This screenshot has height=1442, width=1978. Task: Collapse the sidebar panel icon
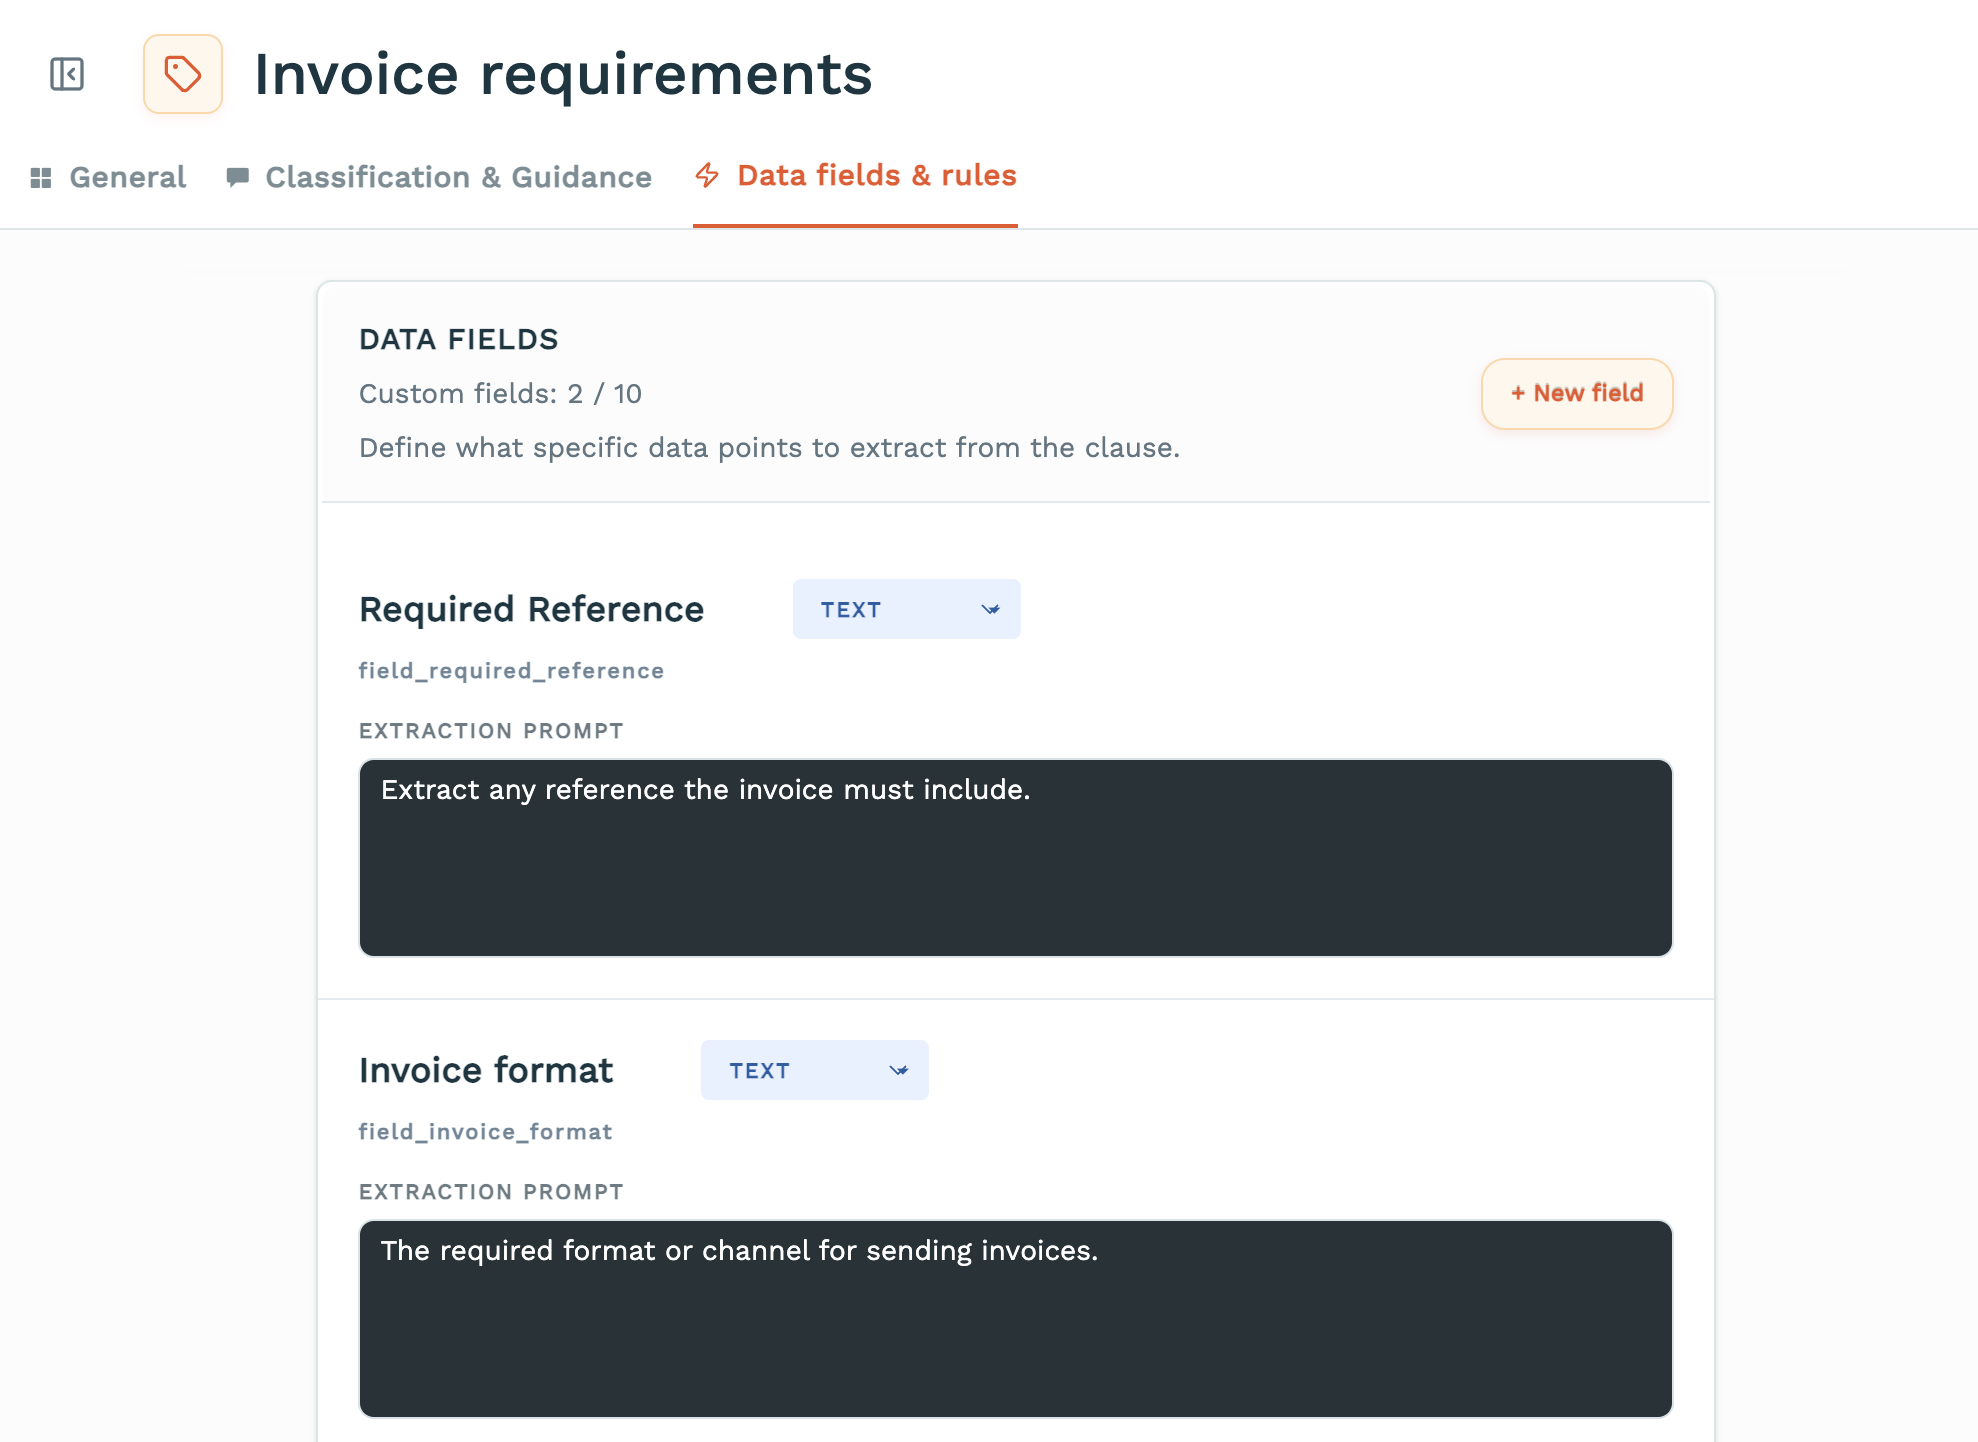[x=67, y=74]
